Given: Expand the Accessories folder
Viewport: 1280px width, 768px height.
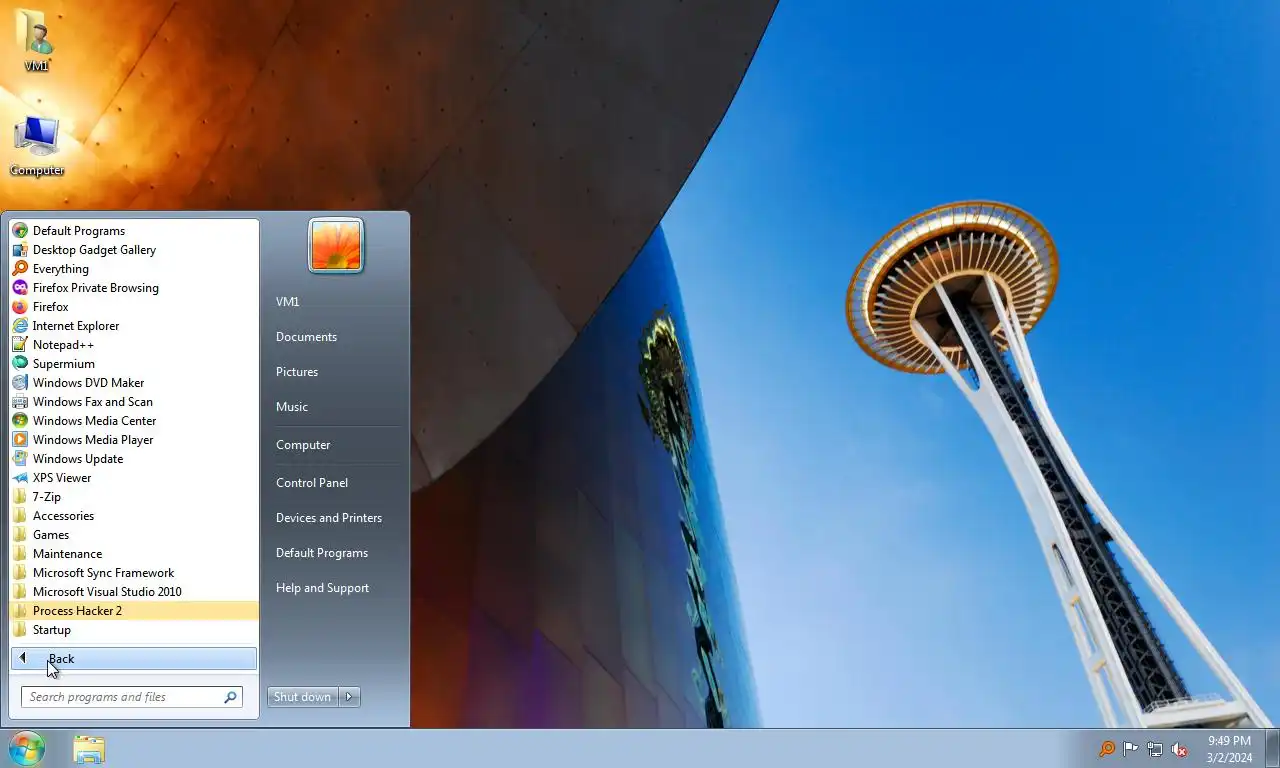Looking at the screenshot, I should pyautogui.click(x=134, y=516).
